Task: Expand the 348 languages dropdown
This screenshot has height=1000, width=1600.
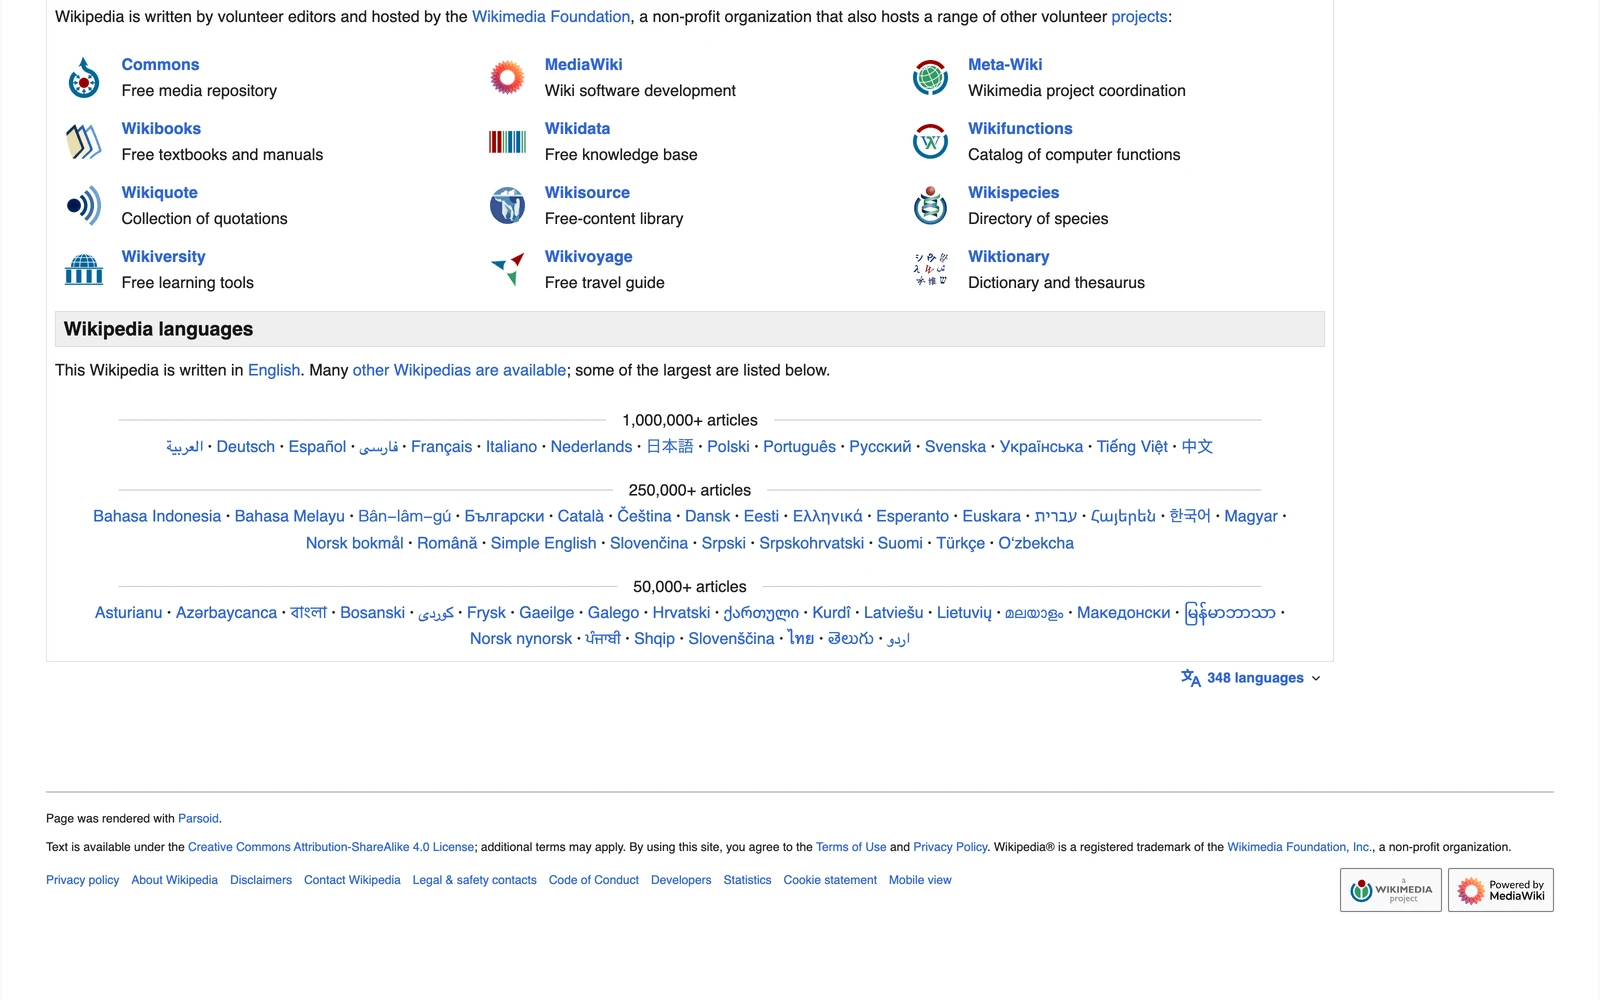Action: [x=1251, y=678]
